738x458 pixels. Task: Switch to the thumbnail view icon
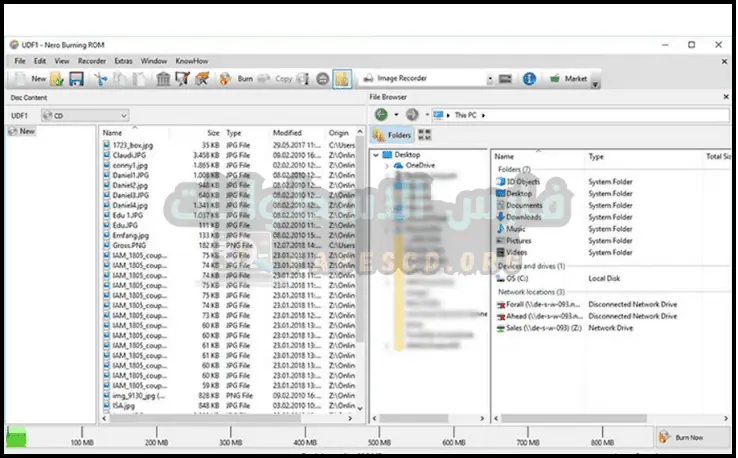pos(424,134)
